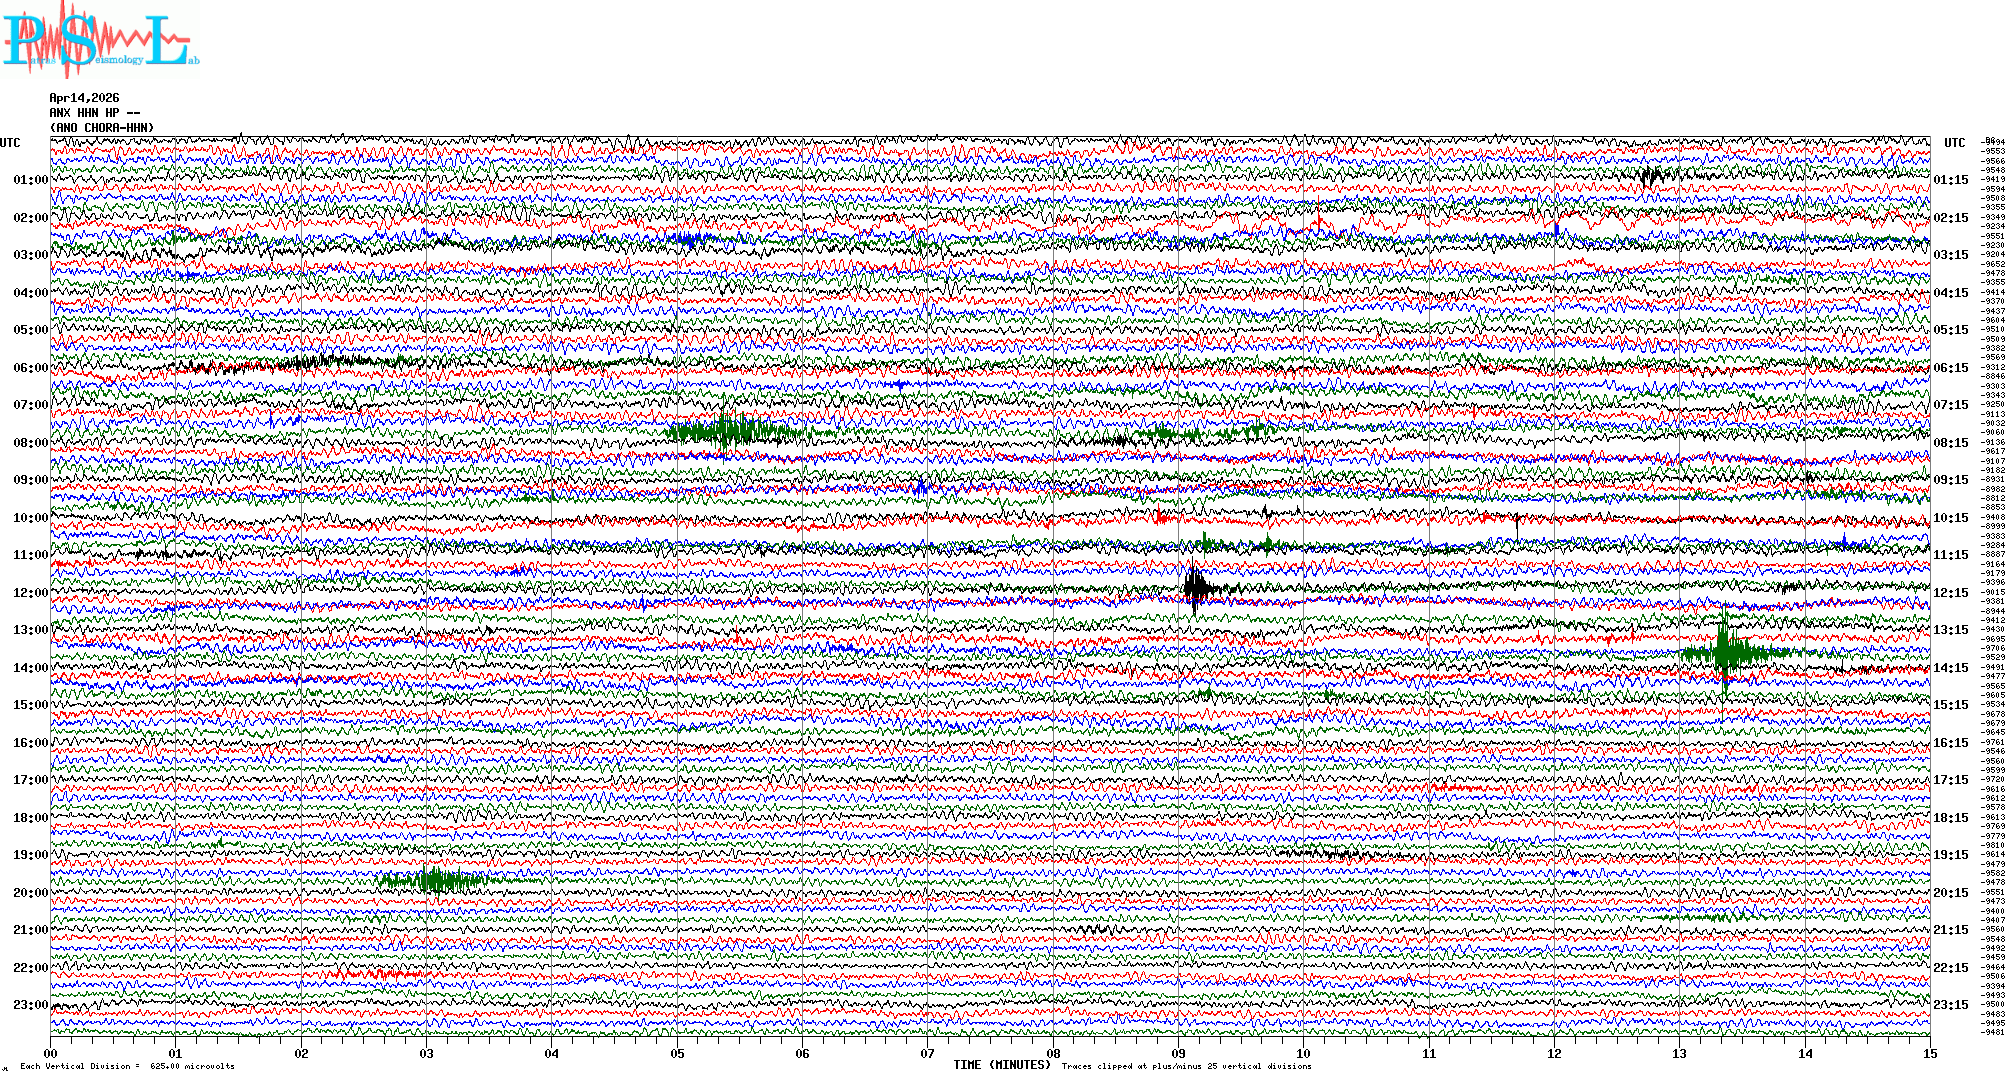Image resolution: width=2010 pixels, height=1080 pixels.
Task: Click the large green event near 14:00
Action: 1724,653
